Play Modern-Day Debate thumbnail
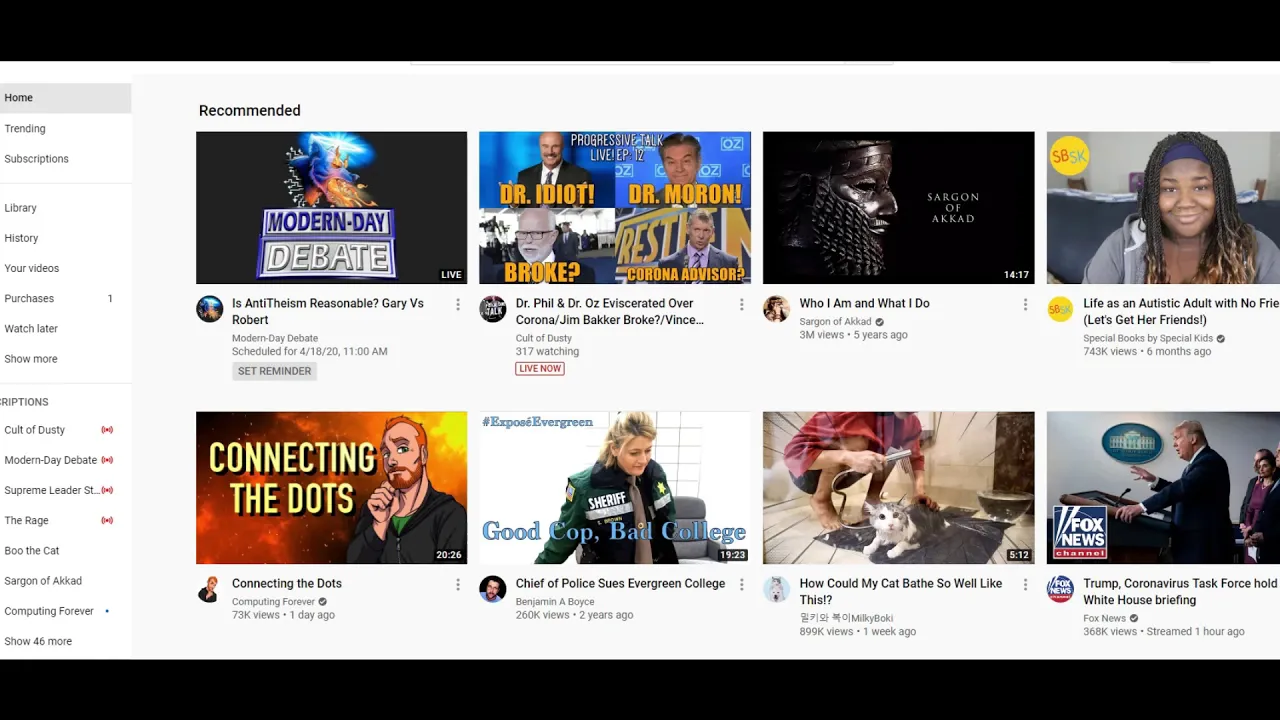1280x720 pixels. point(331,208)
